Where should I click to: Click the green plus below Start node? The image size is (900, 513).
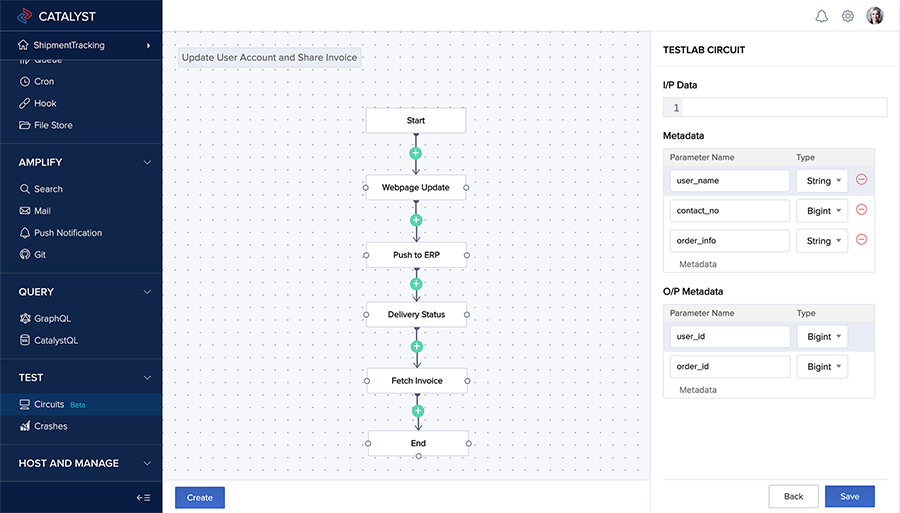click(x=416, y=154)
